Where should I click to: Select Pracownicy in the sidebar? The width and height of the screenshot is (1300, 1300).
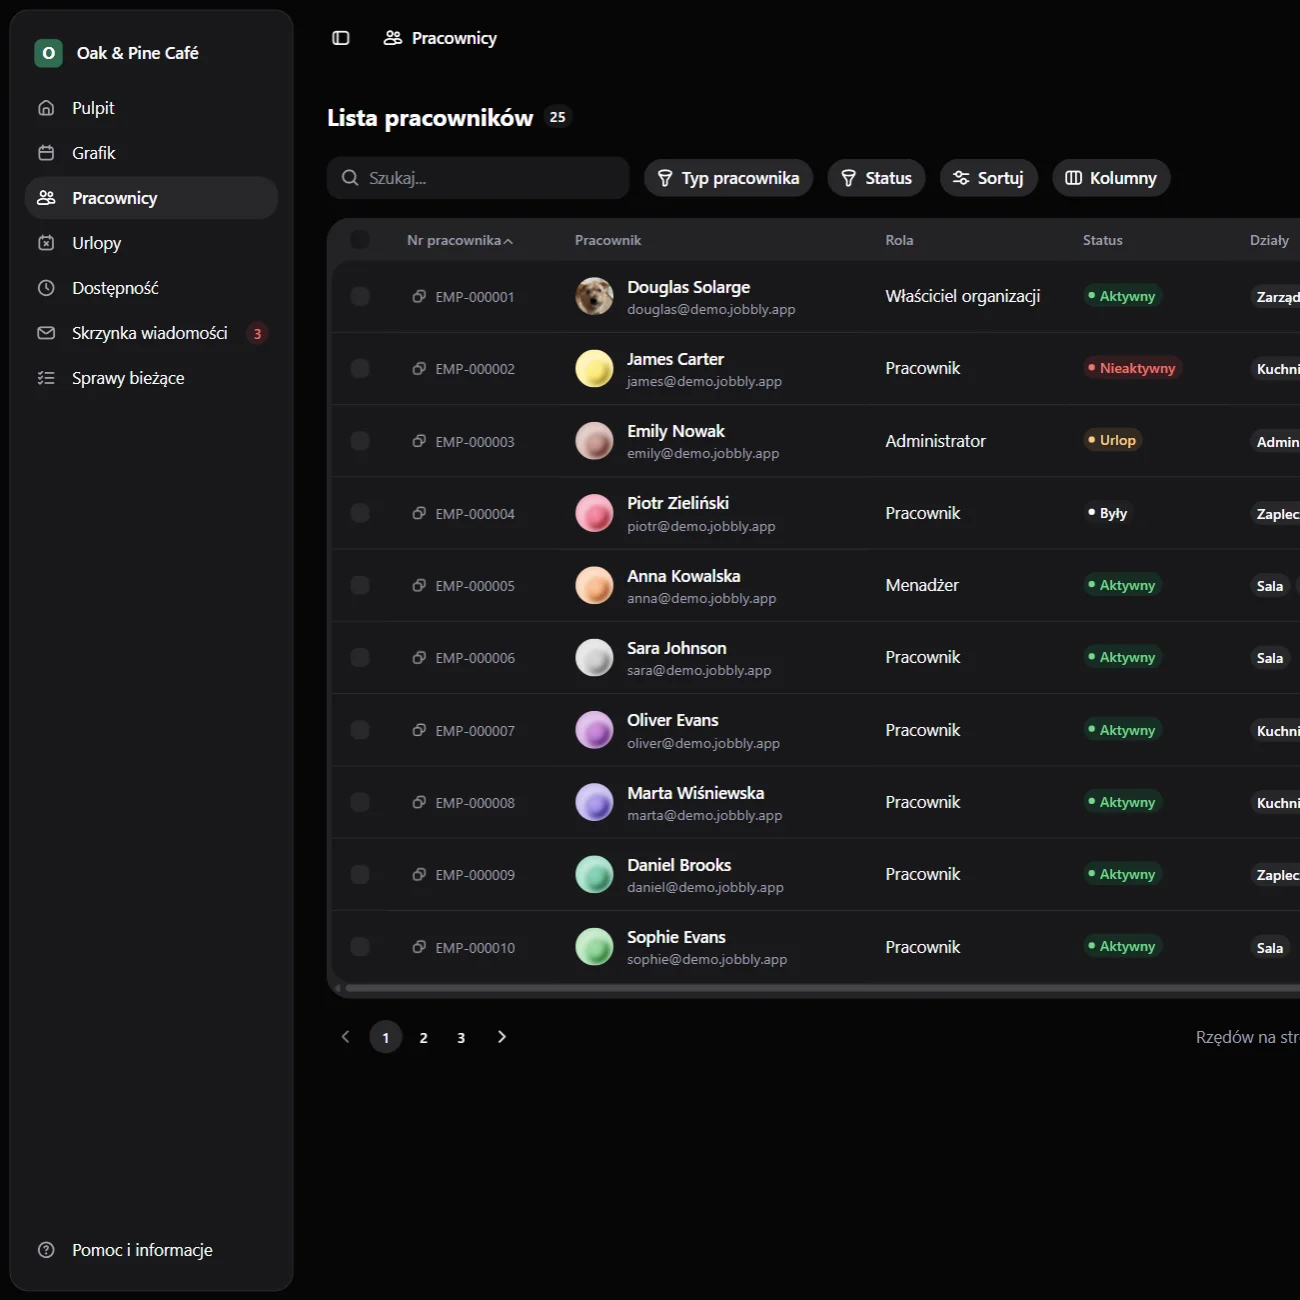[x=151, y=198]
